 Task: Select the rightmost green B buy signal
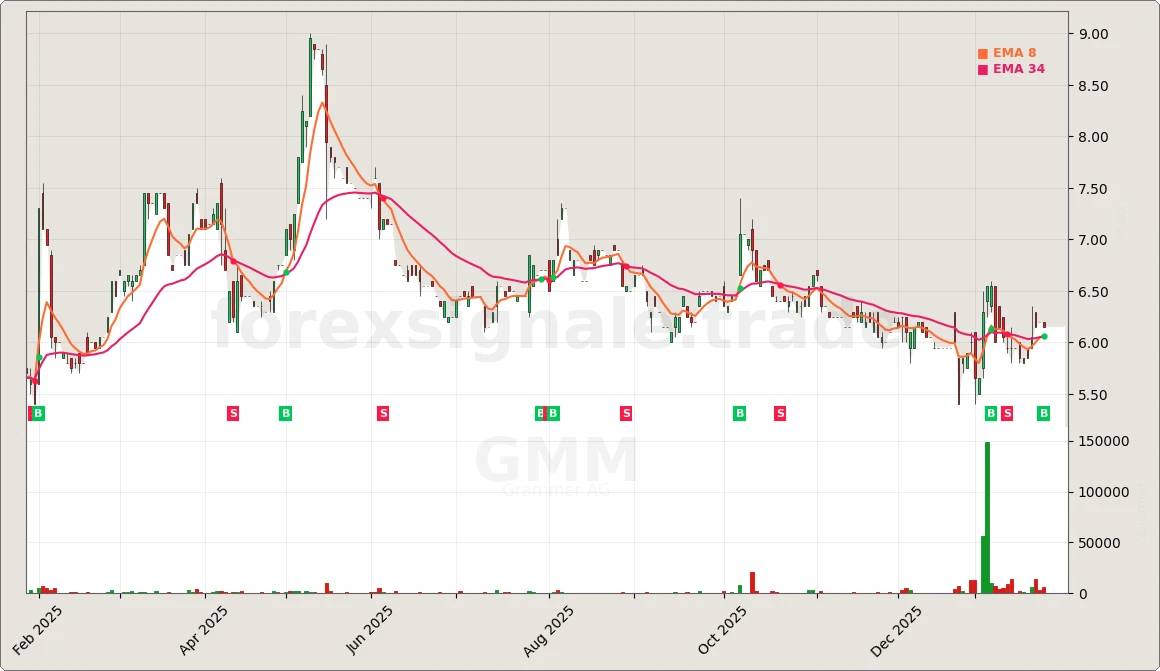coord(1043,412)
